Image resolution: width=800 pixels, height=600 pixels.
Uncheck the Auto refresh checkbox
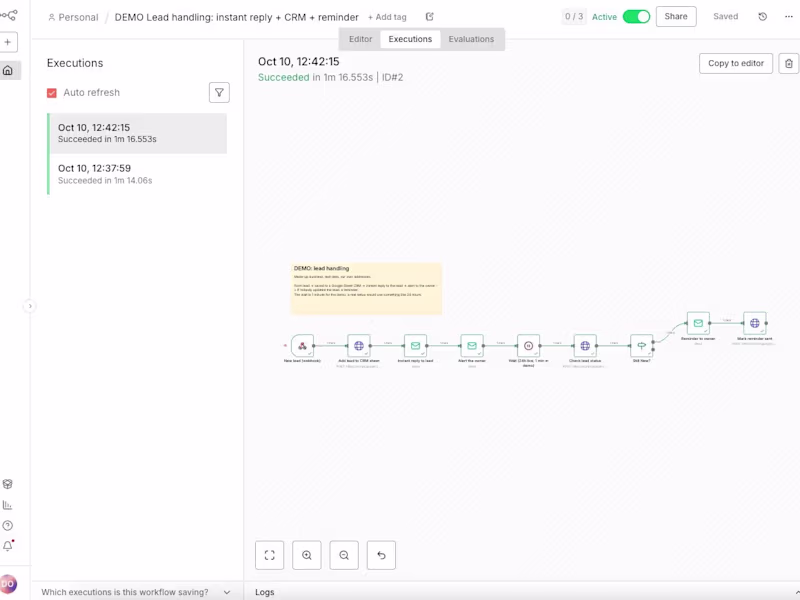point(52,93)
